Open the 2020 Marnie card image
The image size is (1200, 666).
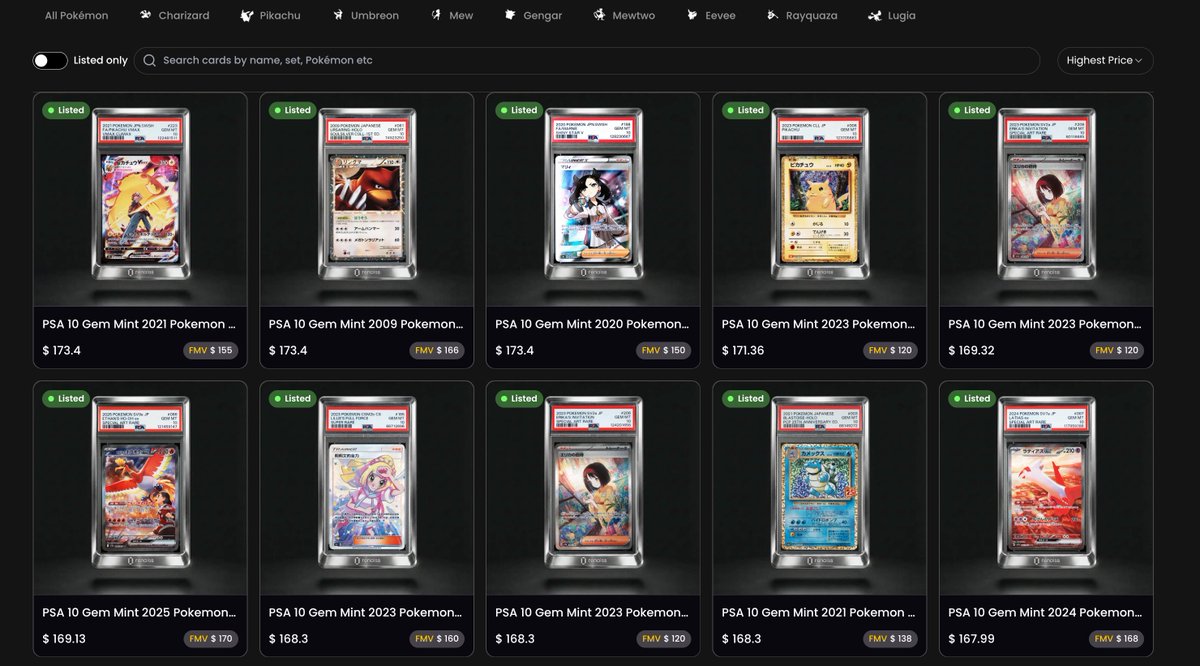[x=593, y=200]
